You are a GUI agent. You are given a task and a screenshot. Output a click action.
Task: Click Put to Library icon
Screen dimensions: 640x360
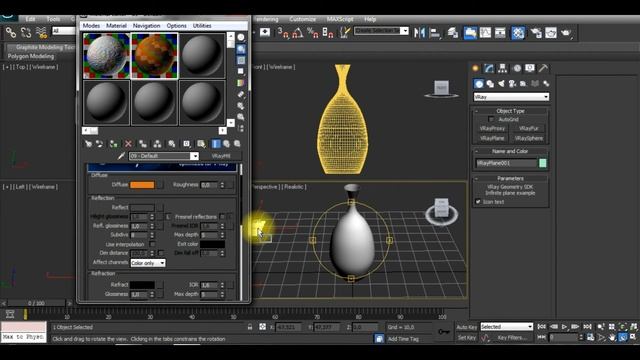pos(172,144)
